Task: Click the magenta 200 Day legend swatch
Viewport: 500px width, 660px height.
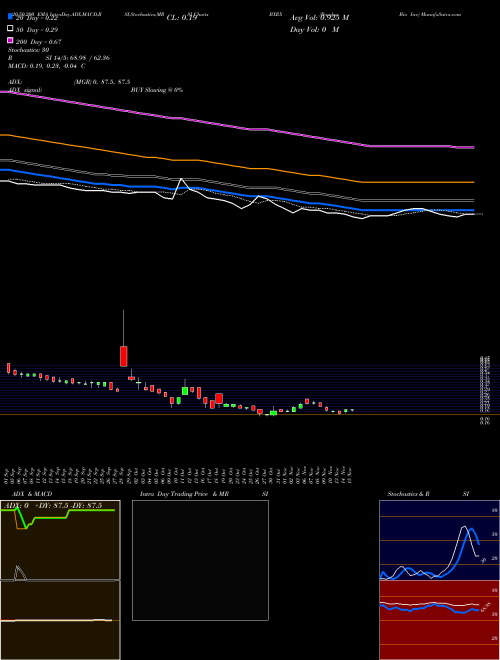Action: click(x=10, y=41)
